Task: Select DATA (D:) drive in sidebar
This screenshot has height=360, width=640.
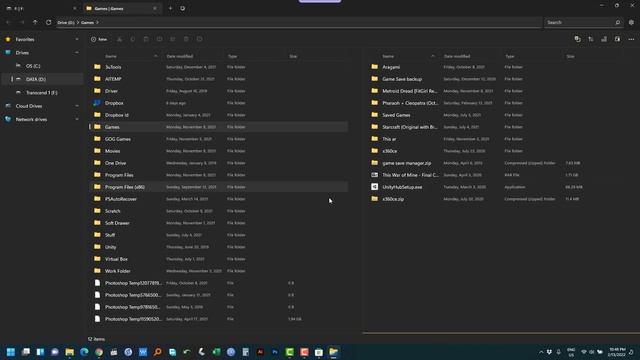Action: tap(43, 79)
